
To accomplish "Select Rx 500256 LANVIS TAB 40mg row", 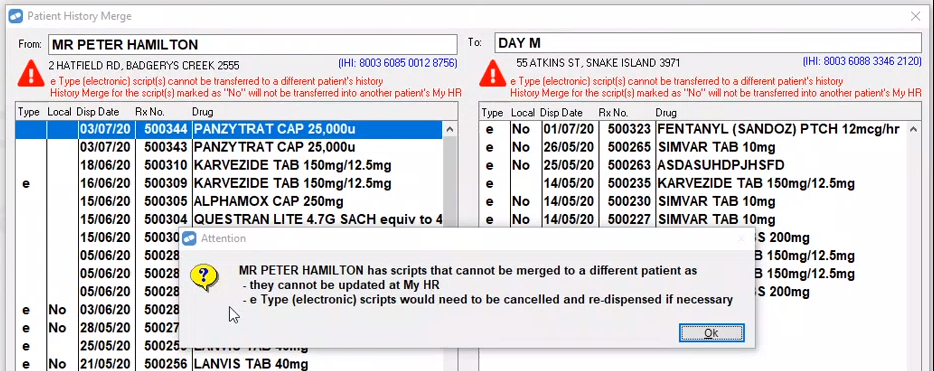I will [229, 363].
